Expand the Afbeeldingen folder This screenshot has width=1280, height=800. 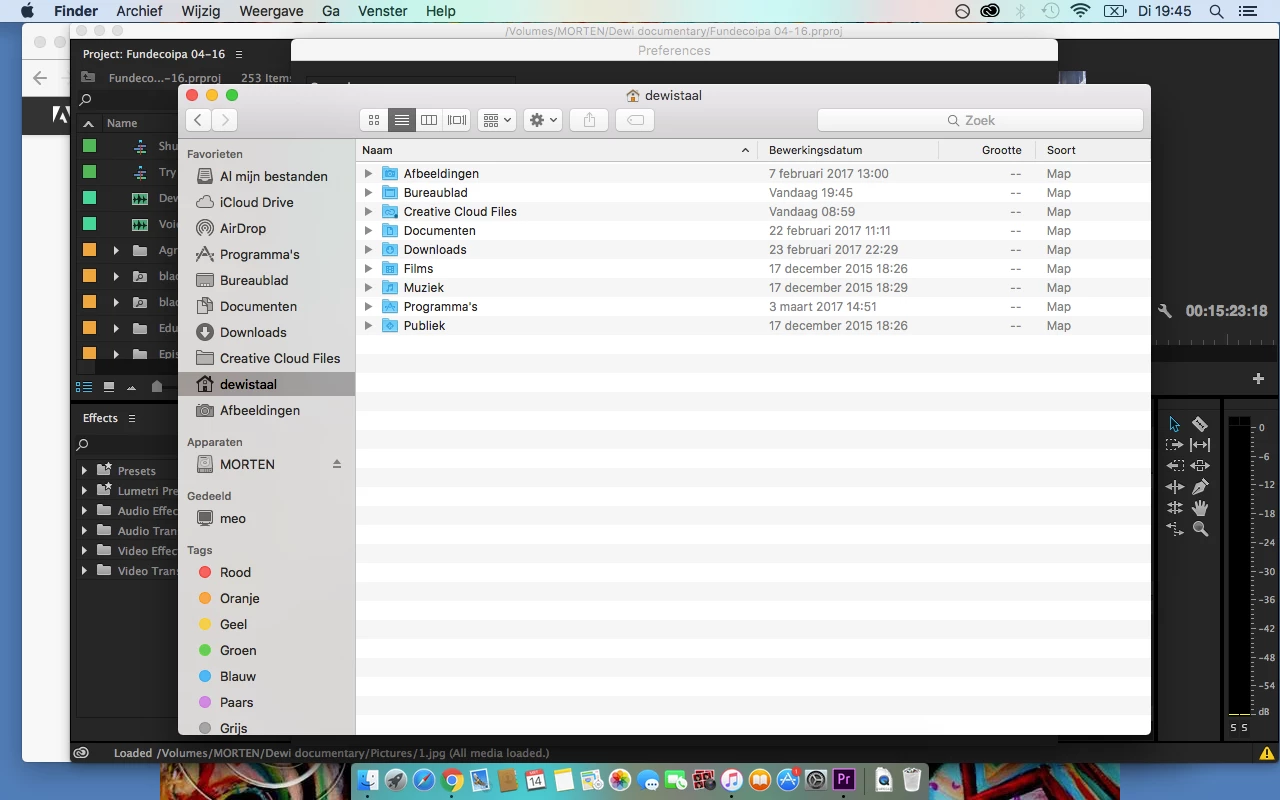368,174
